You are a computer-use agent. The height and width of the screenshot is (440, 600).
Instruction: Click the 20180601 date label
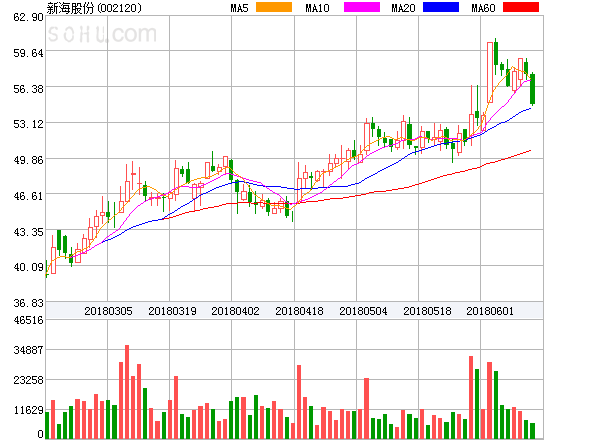490,311
